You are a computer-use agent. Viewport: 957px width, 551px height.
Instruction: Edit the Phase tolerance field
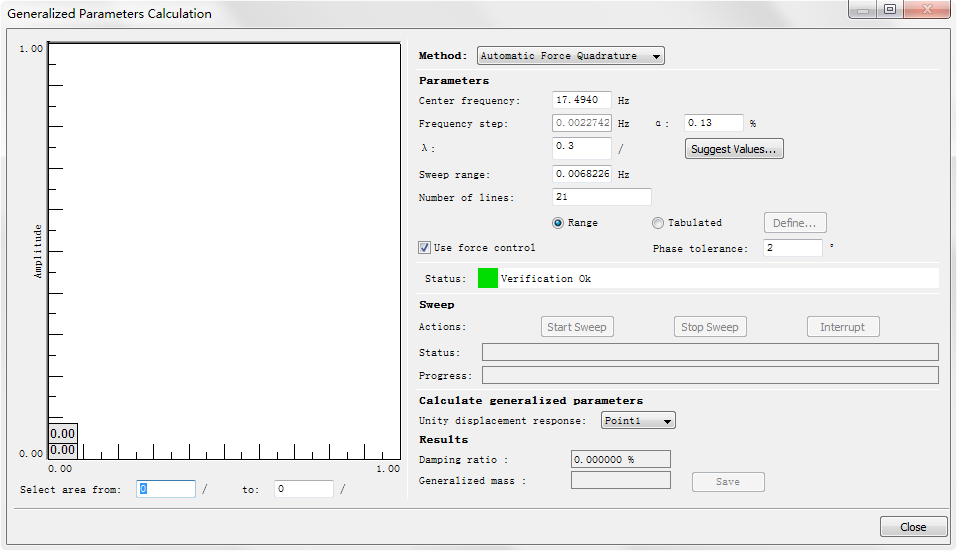793,248
